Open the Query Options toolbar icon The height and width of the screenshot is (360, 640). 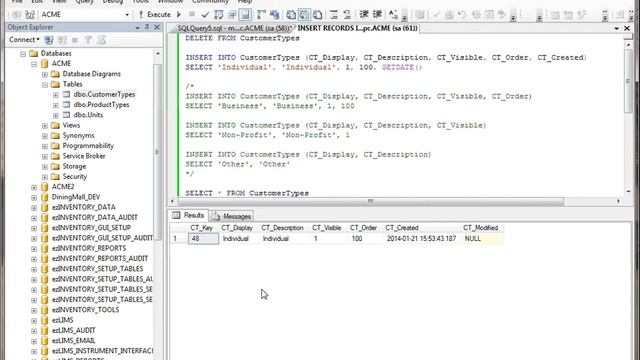click(232, 15)
